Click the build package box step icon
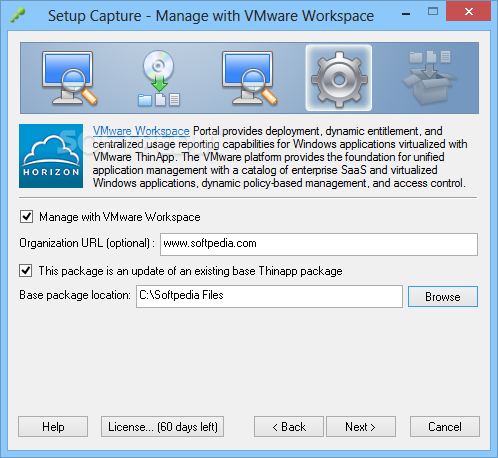Image resolution: width=498 pixels, height=458 pixels. [430, 77]
